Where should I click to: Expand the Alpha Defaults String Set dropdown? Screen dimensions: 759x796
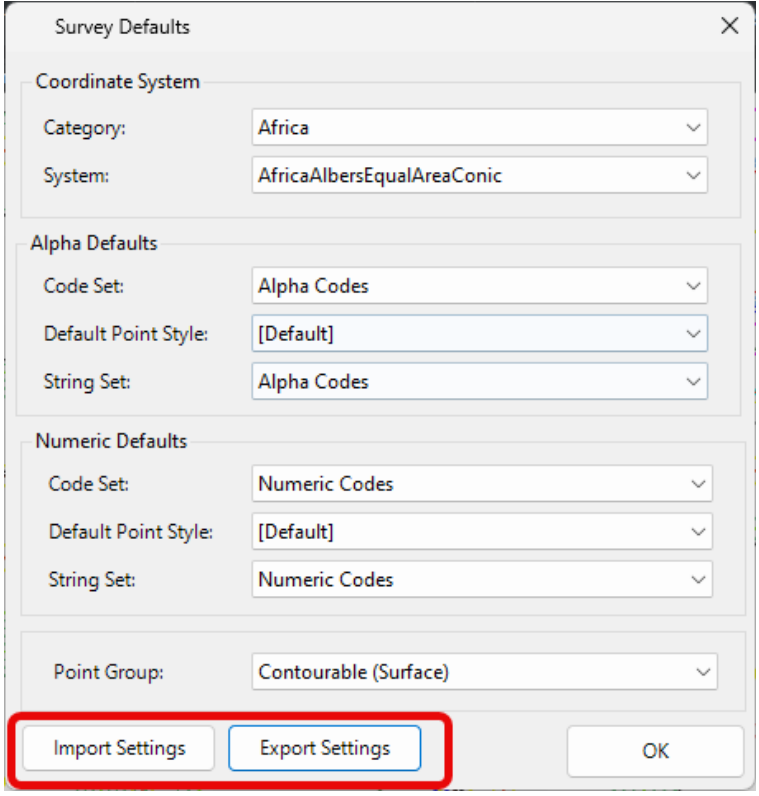479,381
